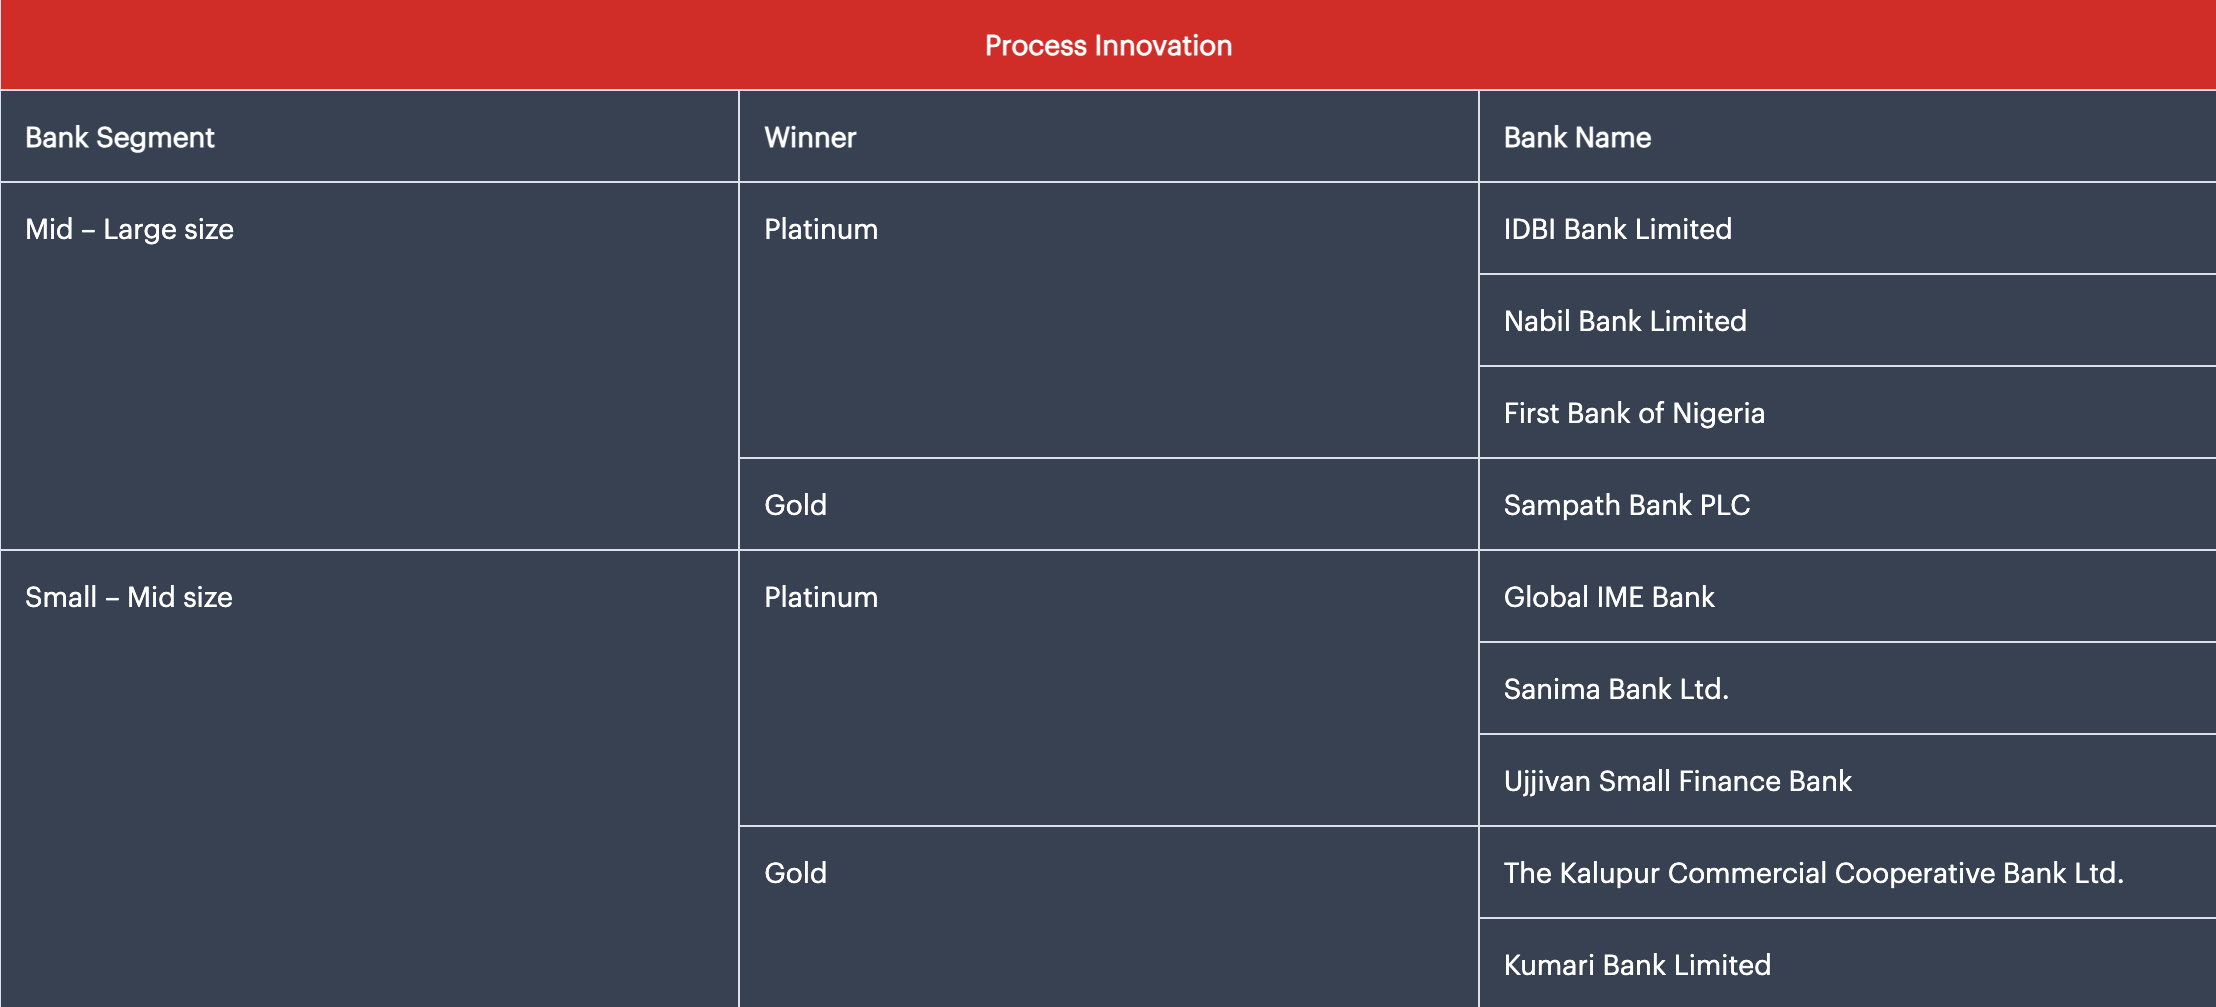Viewport: 2216px width, 1007px height.
Task: Select the Bank Segment column header
Action: point(120,138)
